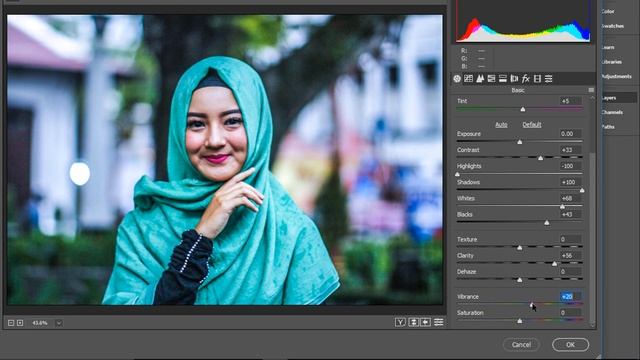
Task: Open the HSL Adjustments panel icon
Action: (491, 78)
